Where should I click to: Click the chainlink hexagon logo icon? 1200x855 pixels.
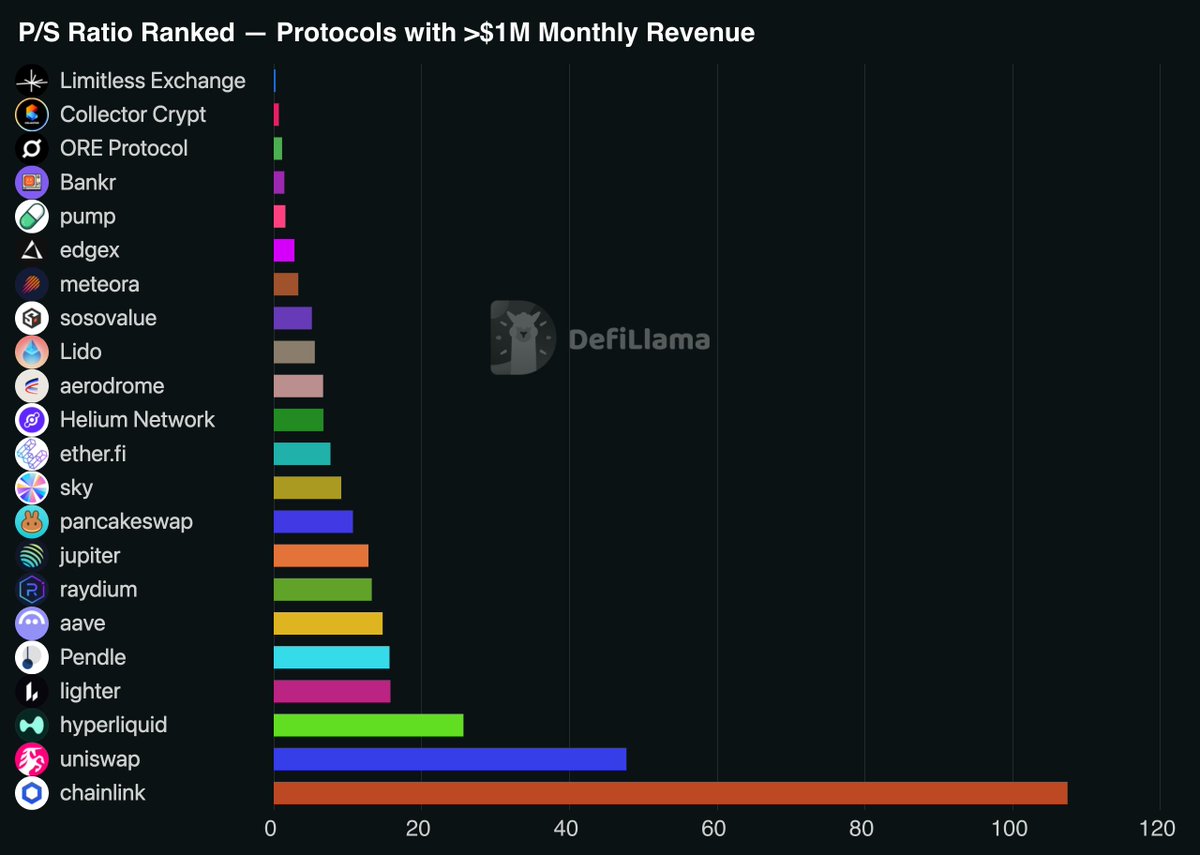point(32,793)
